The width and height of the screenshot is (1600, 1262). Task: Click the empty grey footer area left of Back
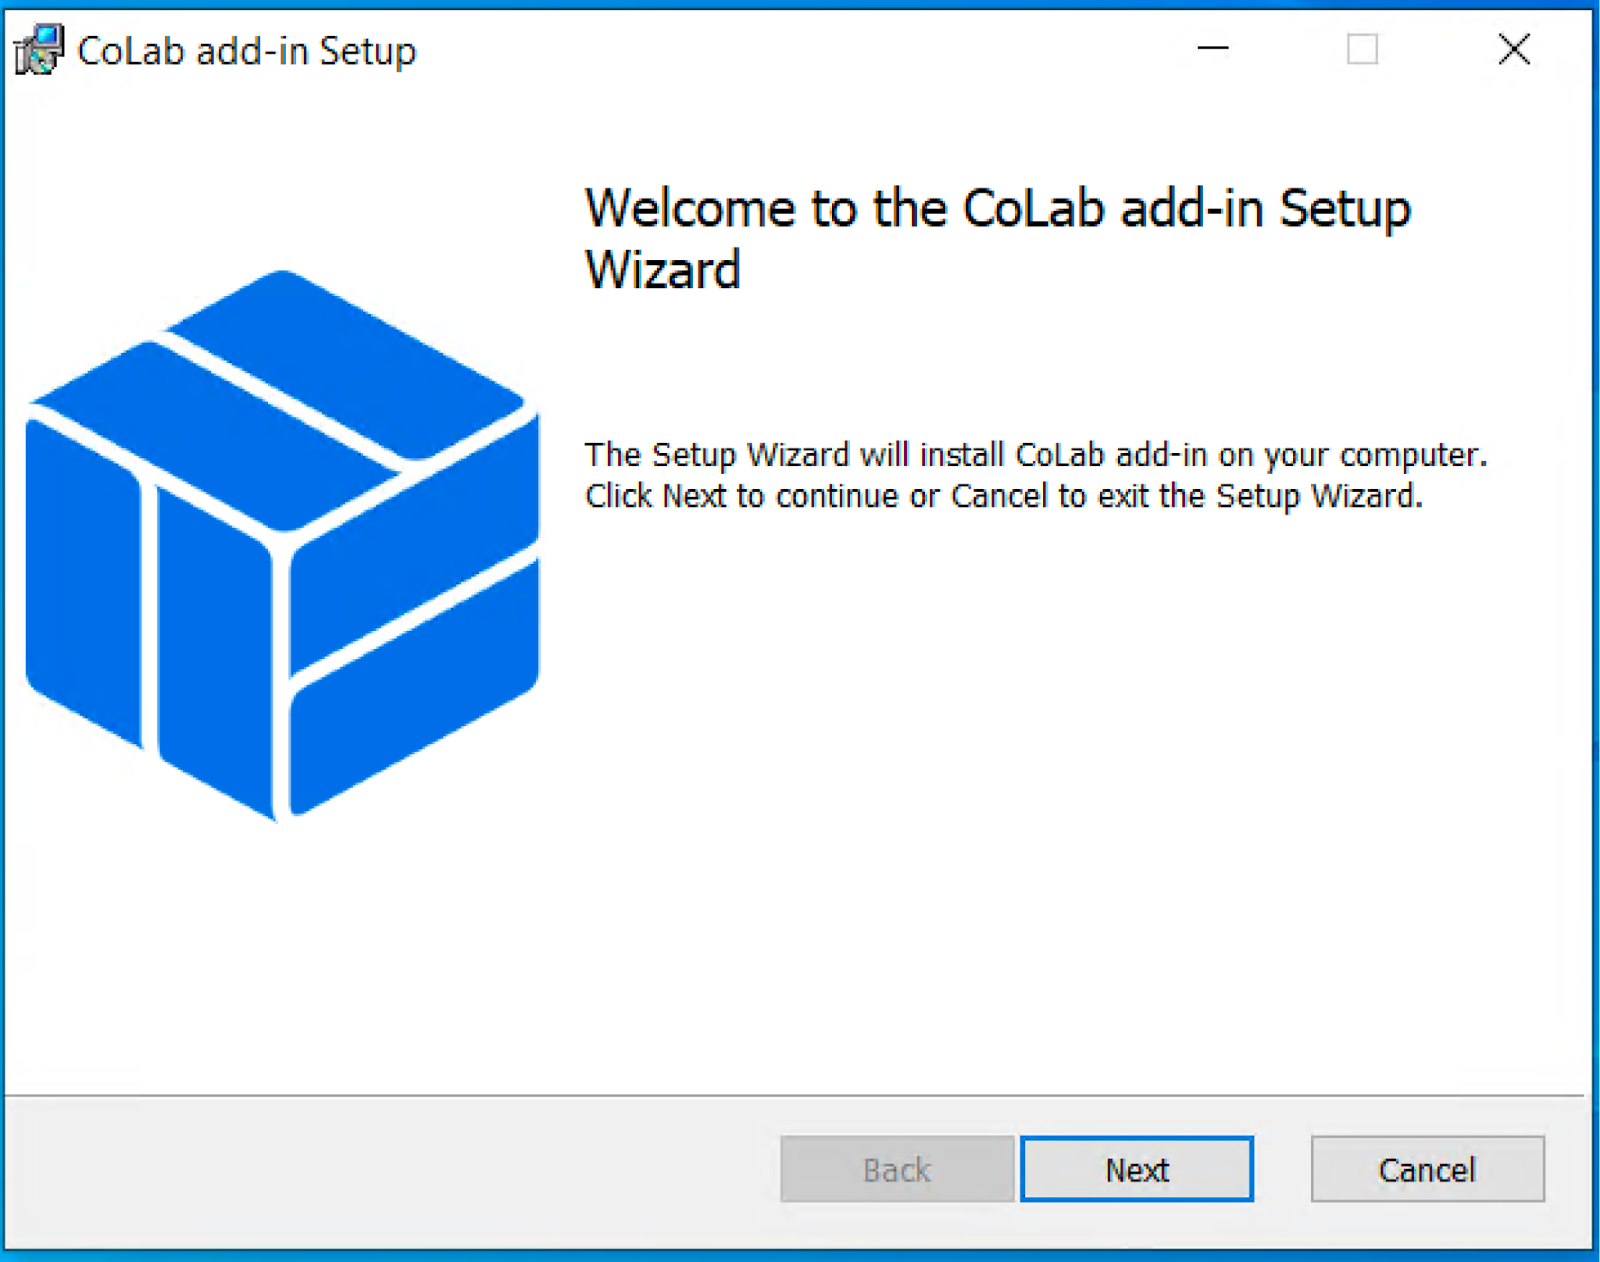(390, 1170)
